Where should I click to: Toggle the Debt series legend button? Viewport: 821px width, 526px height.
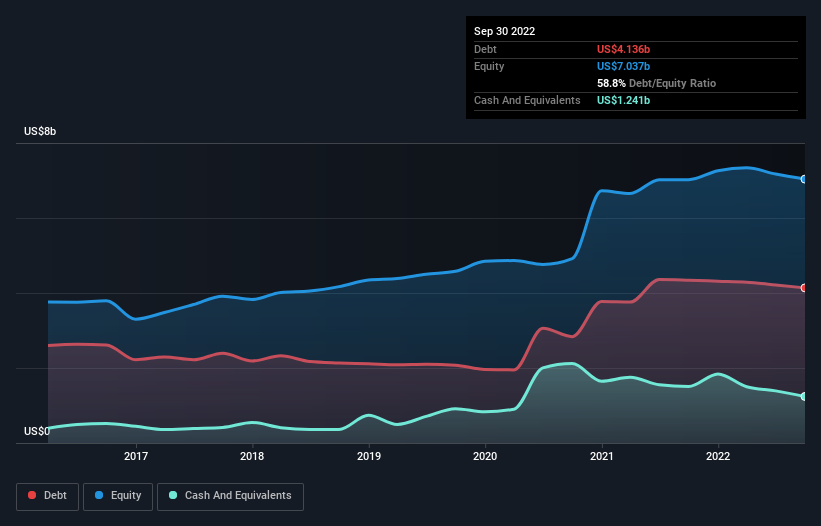[47, 496]
